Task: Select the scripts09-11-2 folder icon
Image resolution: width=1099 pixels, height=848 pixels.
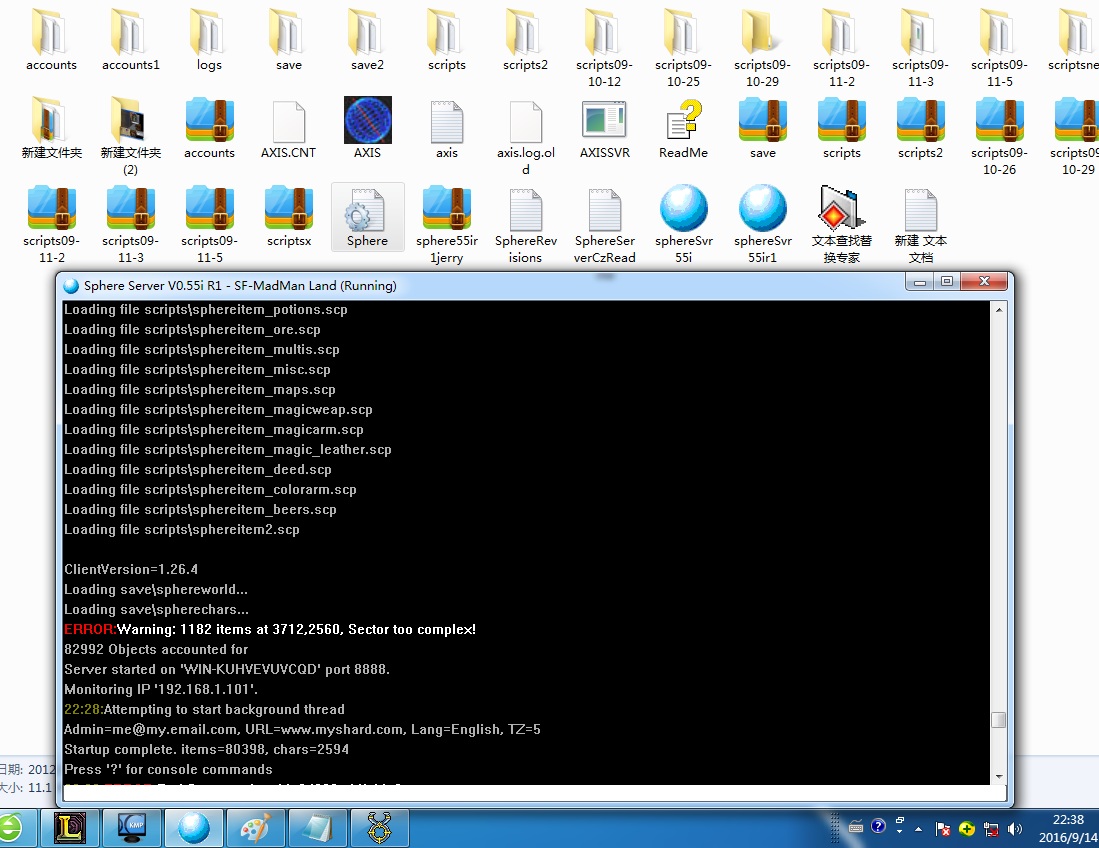Action: (x=842, y=32)
